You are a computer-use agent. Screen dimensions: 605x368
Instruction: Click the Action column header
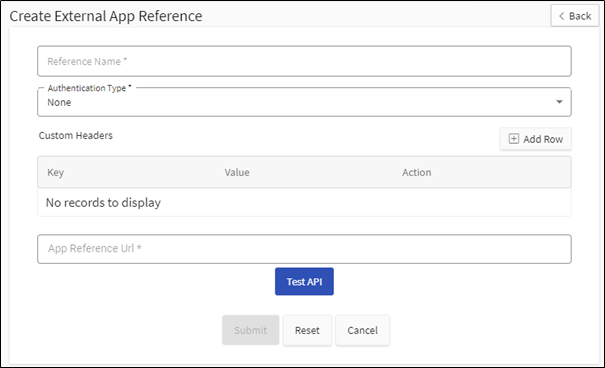tap(417, 172)
